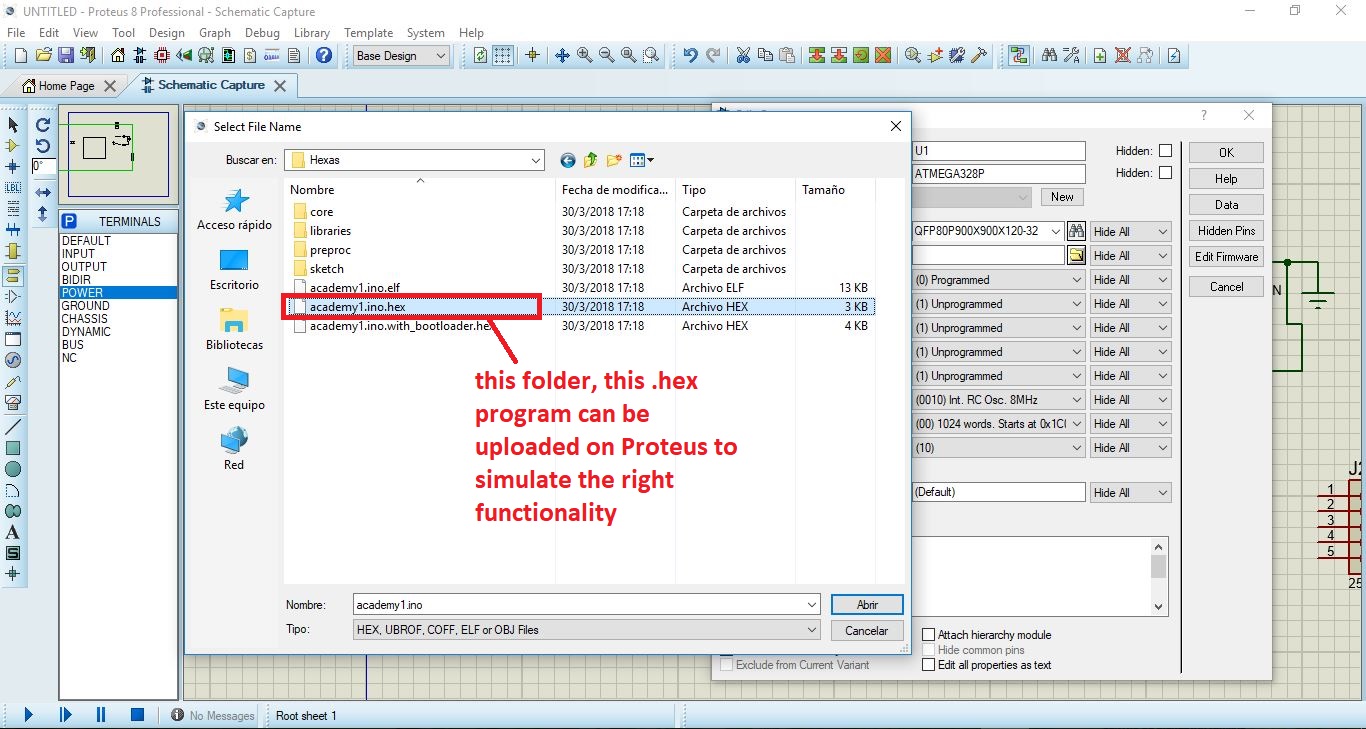The width and height of the screenshot is (1366, 729).
Task: Expand the Buscar en folder dropdown
Action: click(536, 160)
